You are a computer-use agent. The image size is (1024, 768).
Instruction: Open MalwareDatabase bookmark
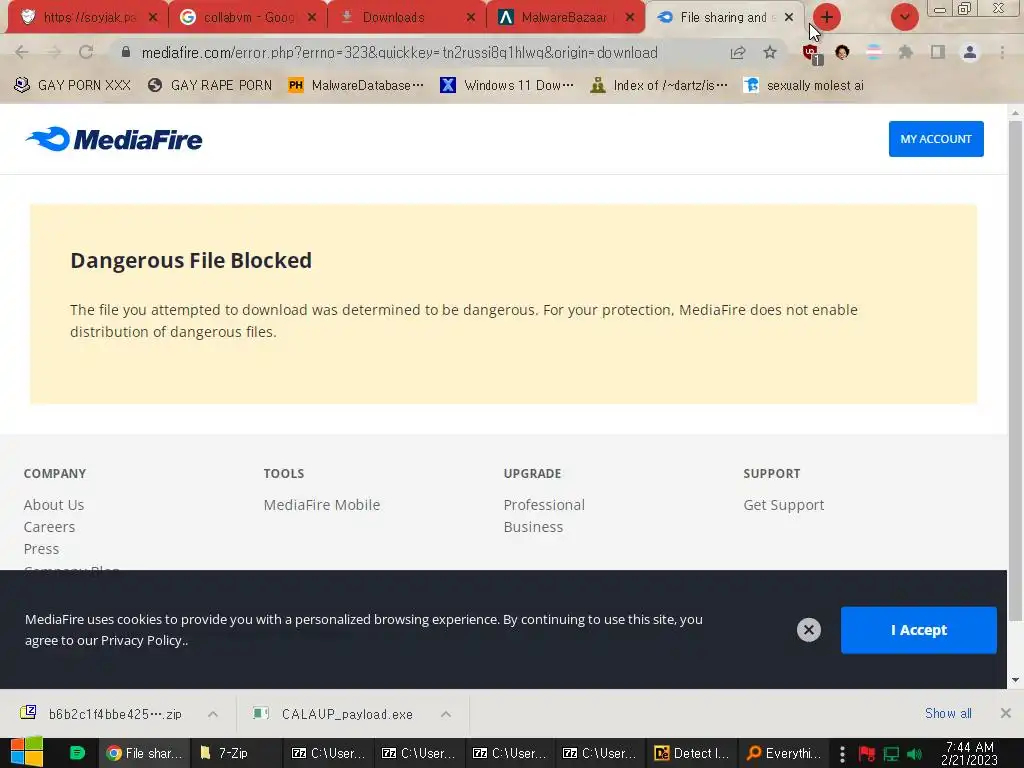click(x=357, y=85)
